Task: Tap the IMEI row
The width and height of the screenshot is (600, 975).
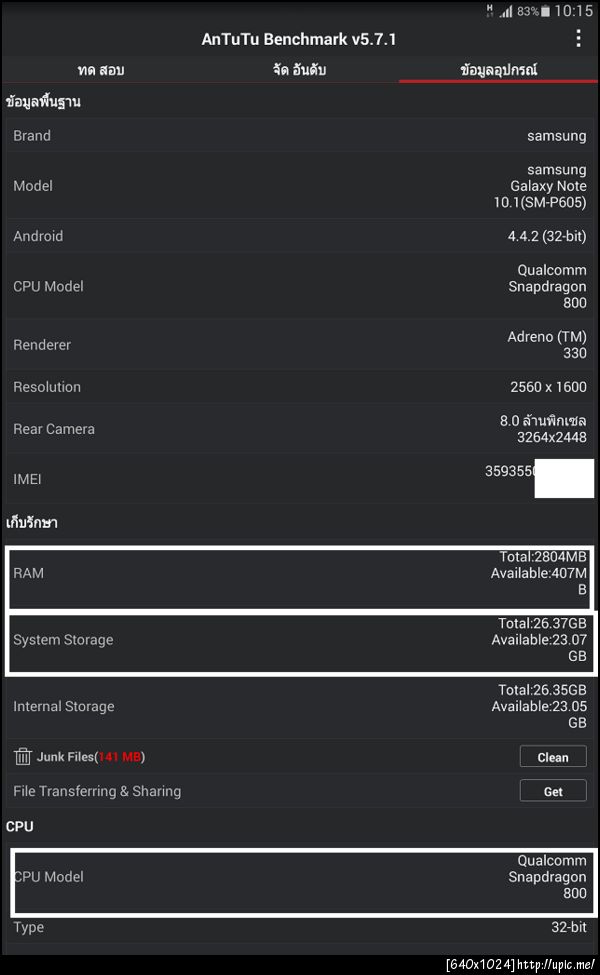Action: tap(300, 479)
